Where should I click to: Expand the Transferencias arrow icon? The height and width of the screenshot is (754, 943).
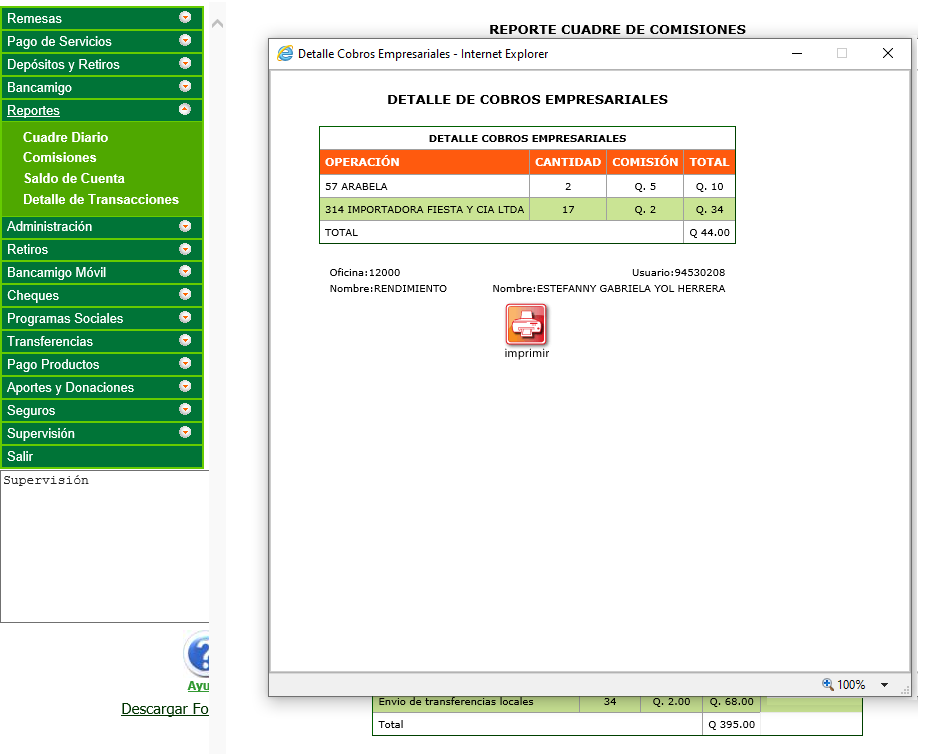(185, 341)
